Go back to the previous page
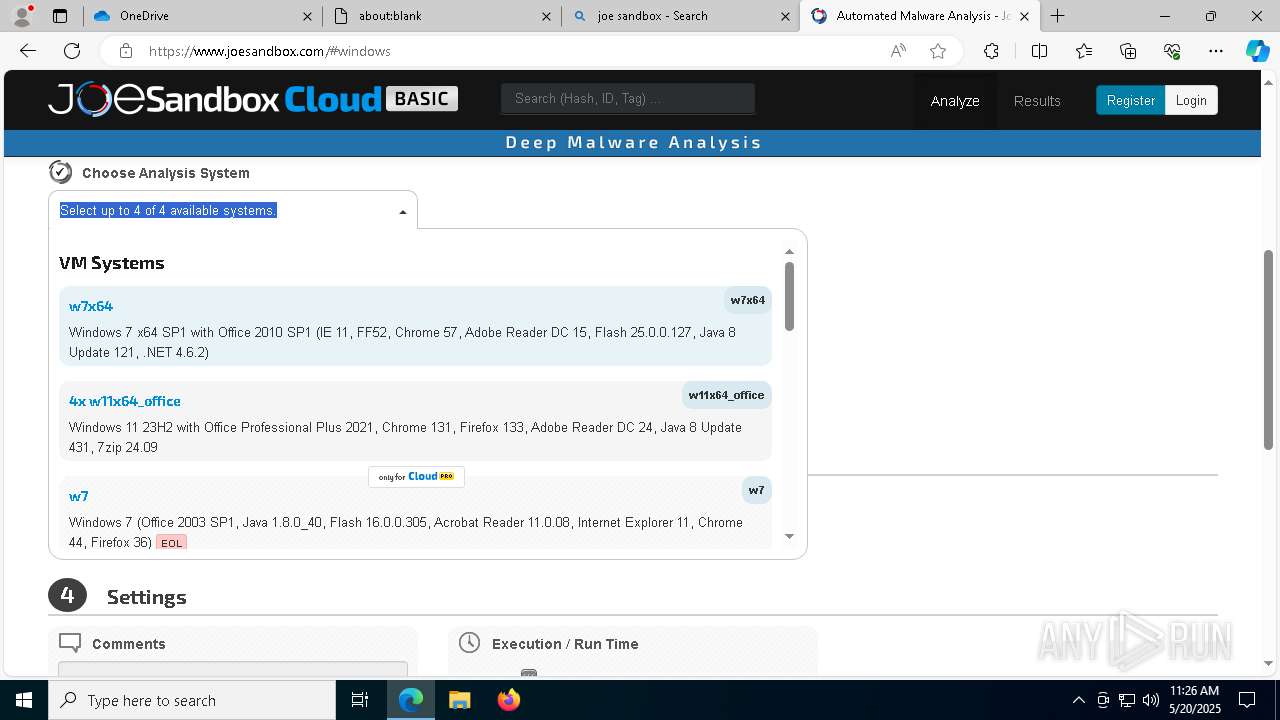The image size is (1280, 720). point(28,51)
